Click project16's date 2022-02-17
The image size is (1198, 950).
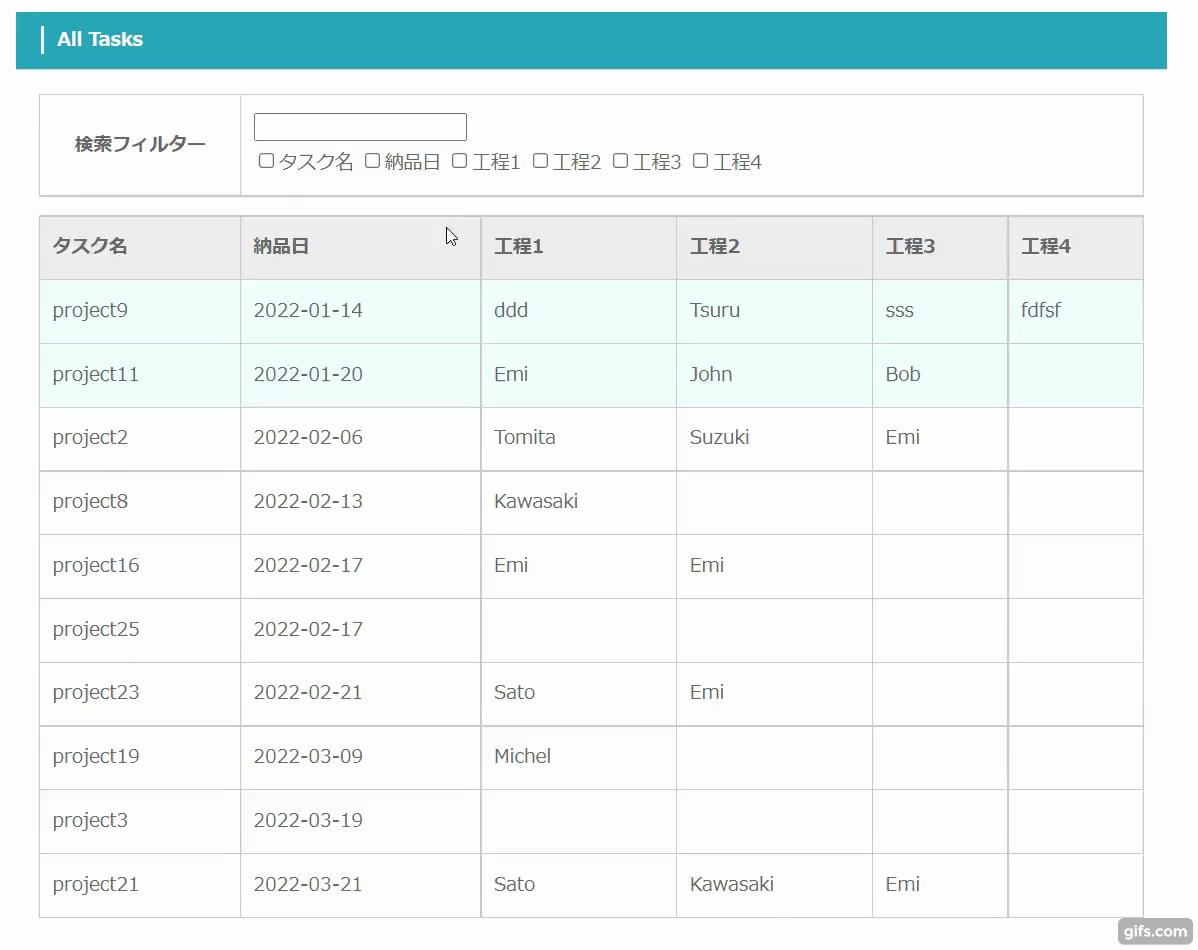(x=308, y=566)
